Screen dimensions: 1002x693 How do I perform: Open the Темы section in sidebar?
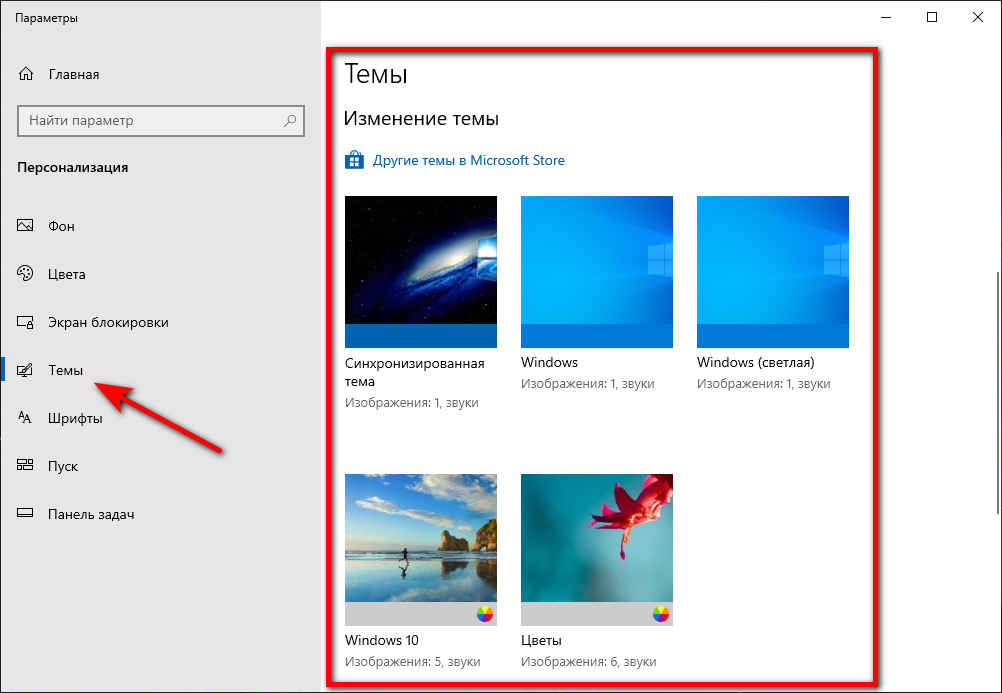66,370
